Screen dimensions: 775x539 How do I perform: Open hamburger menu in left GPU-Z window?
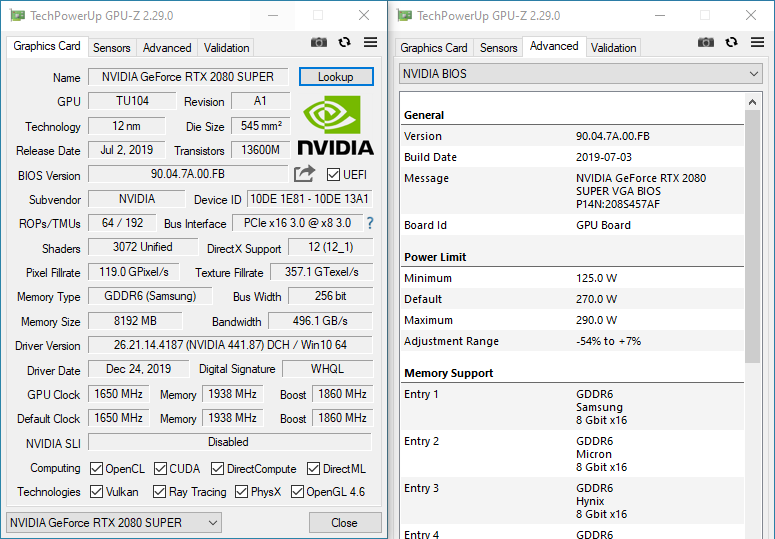point(370,42)
